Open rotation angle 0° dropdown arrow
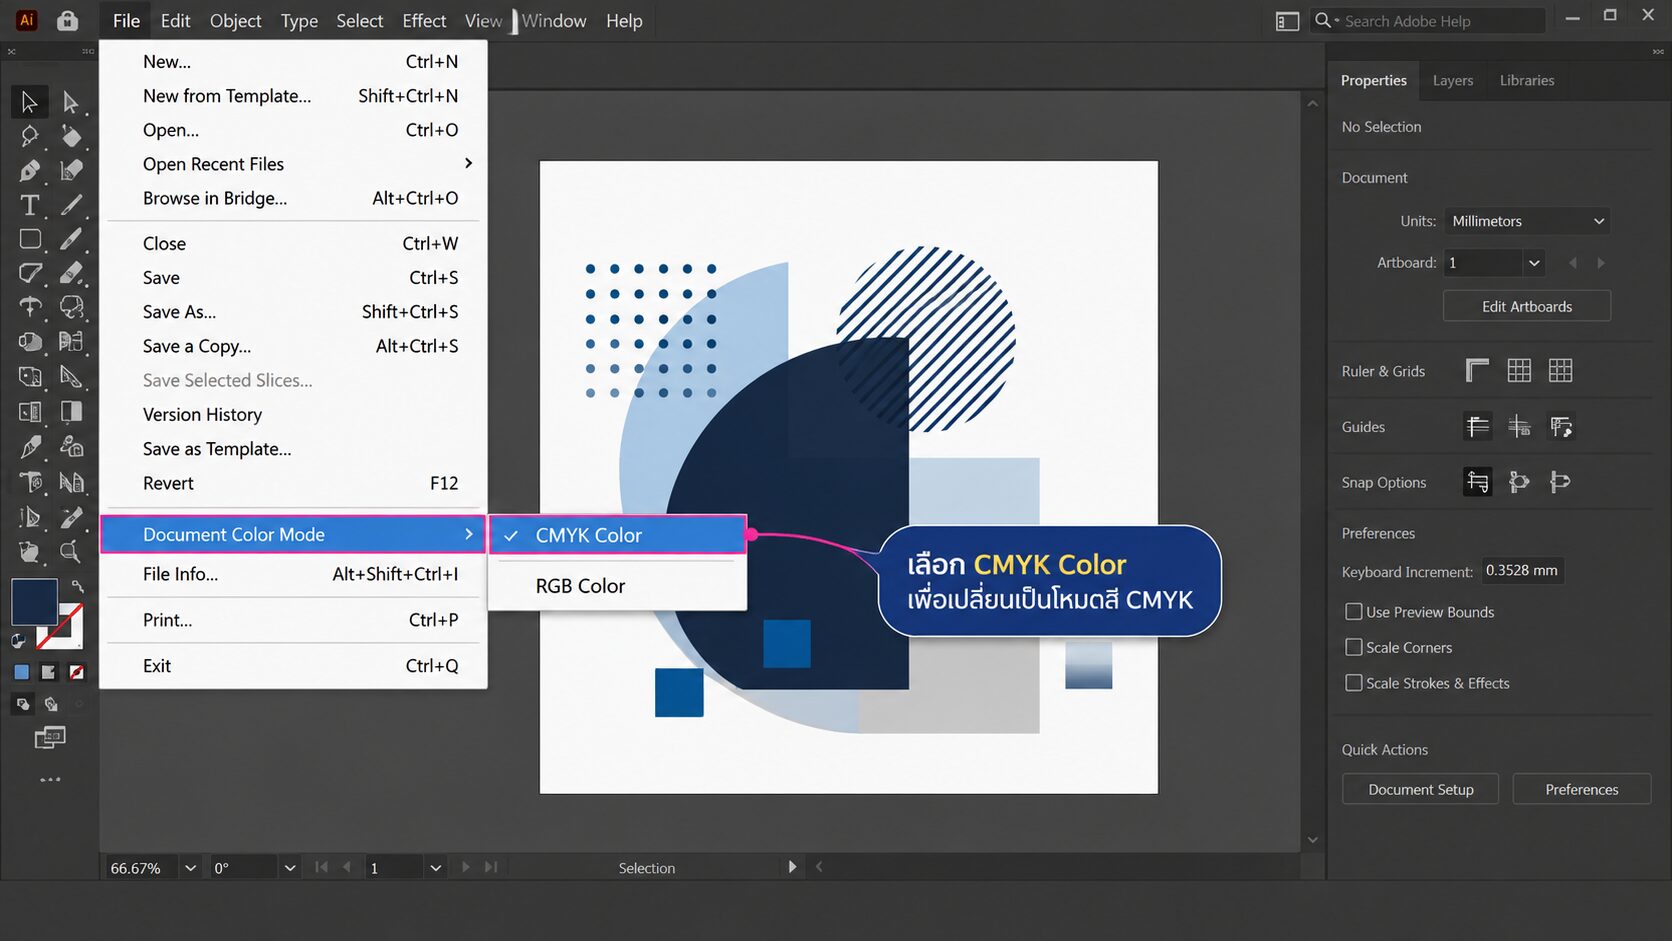Image resolution: width=1672 pixels, height=941 pixels. [x=290, y=868]
